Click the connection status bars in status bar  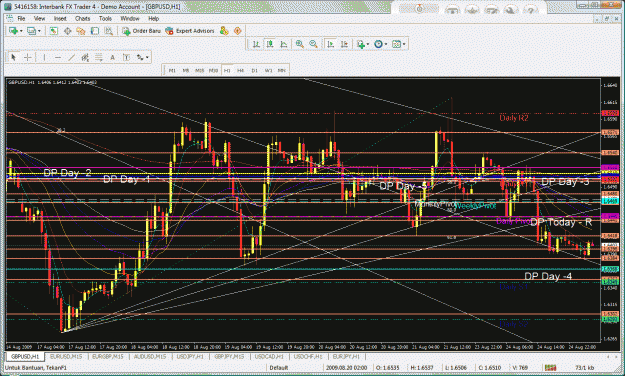pos(550,368)
